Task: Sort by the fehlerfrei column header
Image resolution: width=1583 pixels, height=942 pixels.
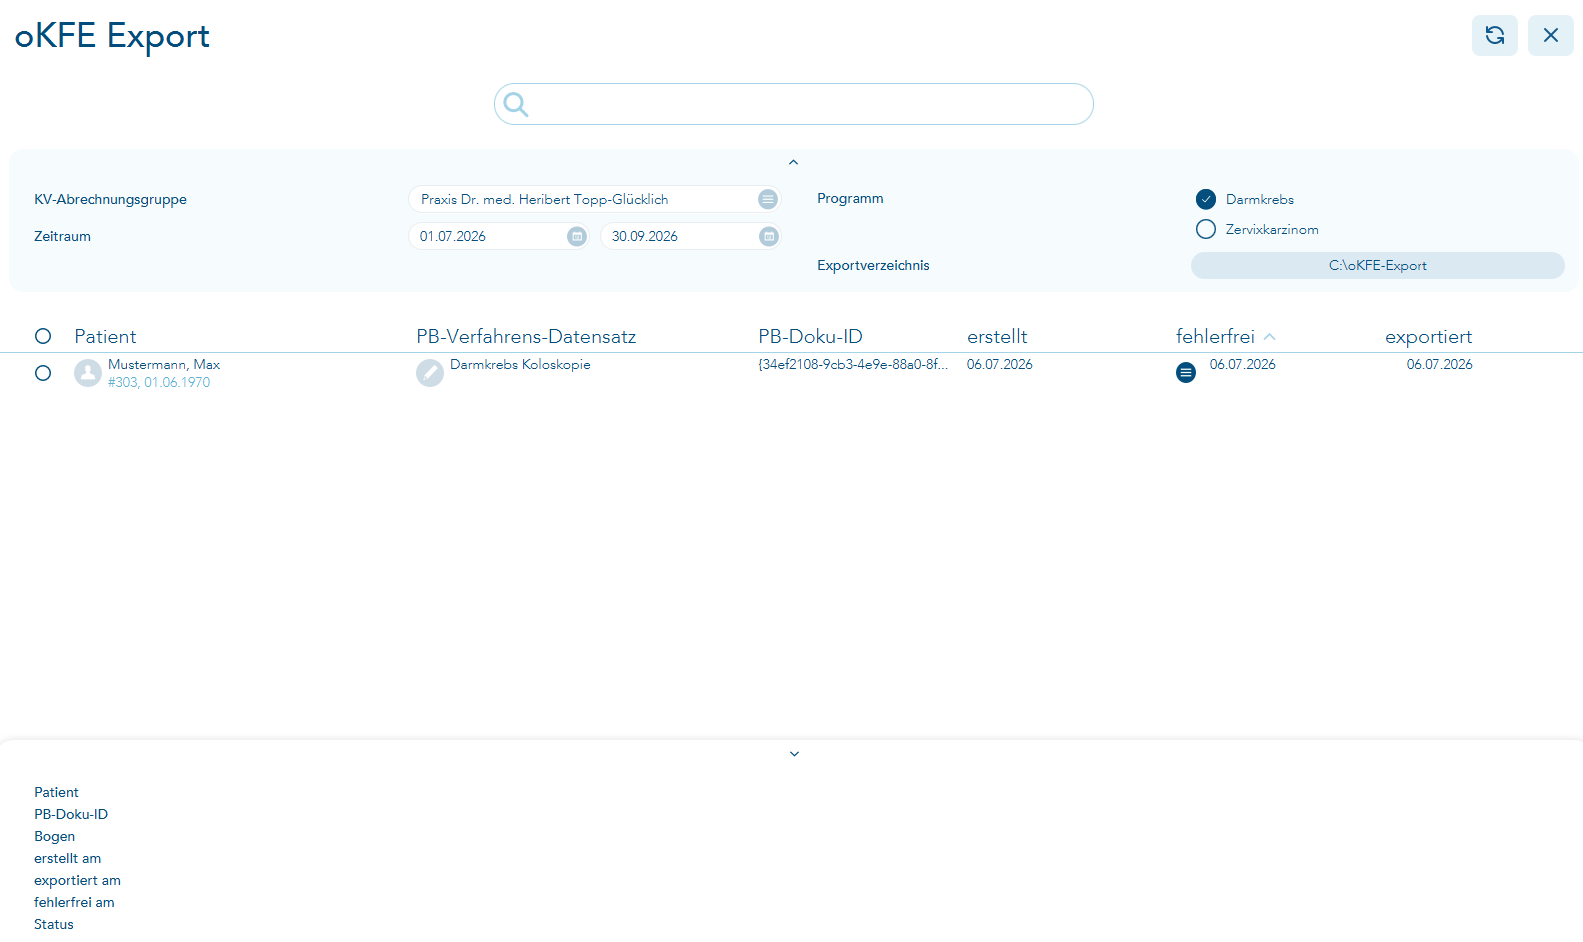Action: tap(1215, 337)
